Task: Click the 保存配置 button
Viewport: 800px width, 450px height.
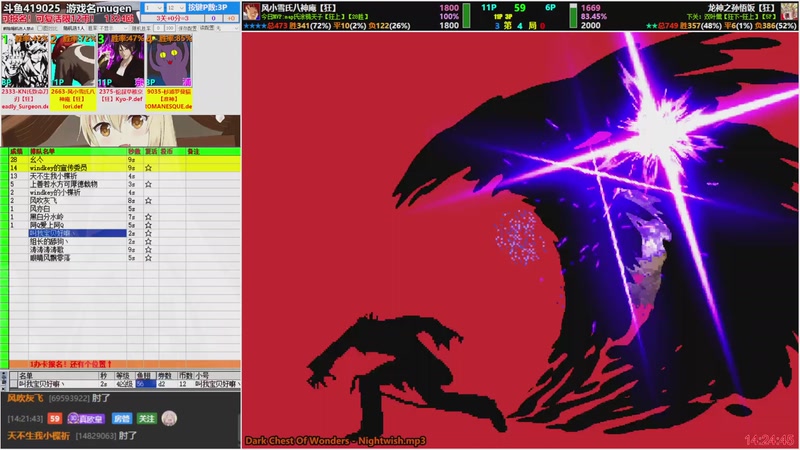Action: [187, 28]
